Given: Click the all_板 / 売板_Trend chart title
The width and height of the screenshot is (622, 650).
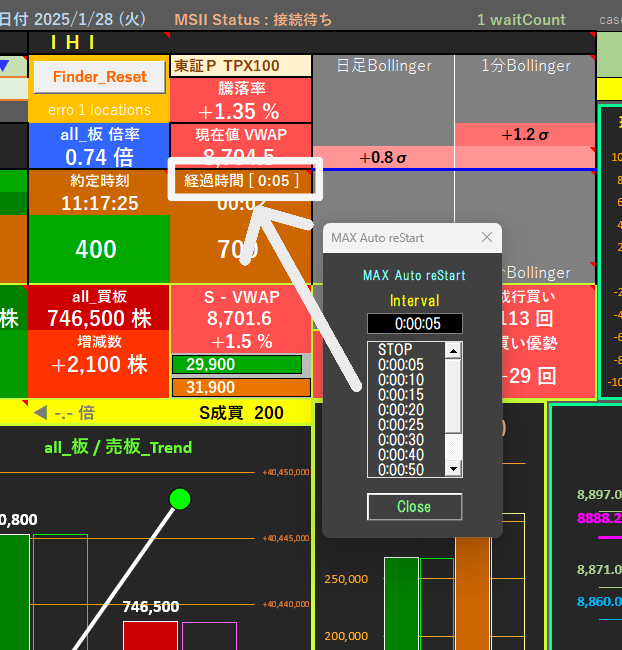Looking at the screenshot, I should (x=118, y=447).
